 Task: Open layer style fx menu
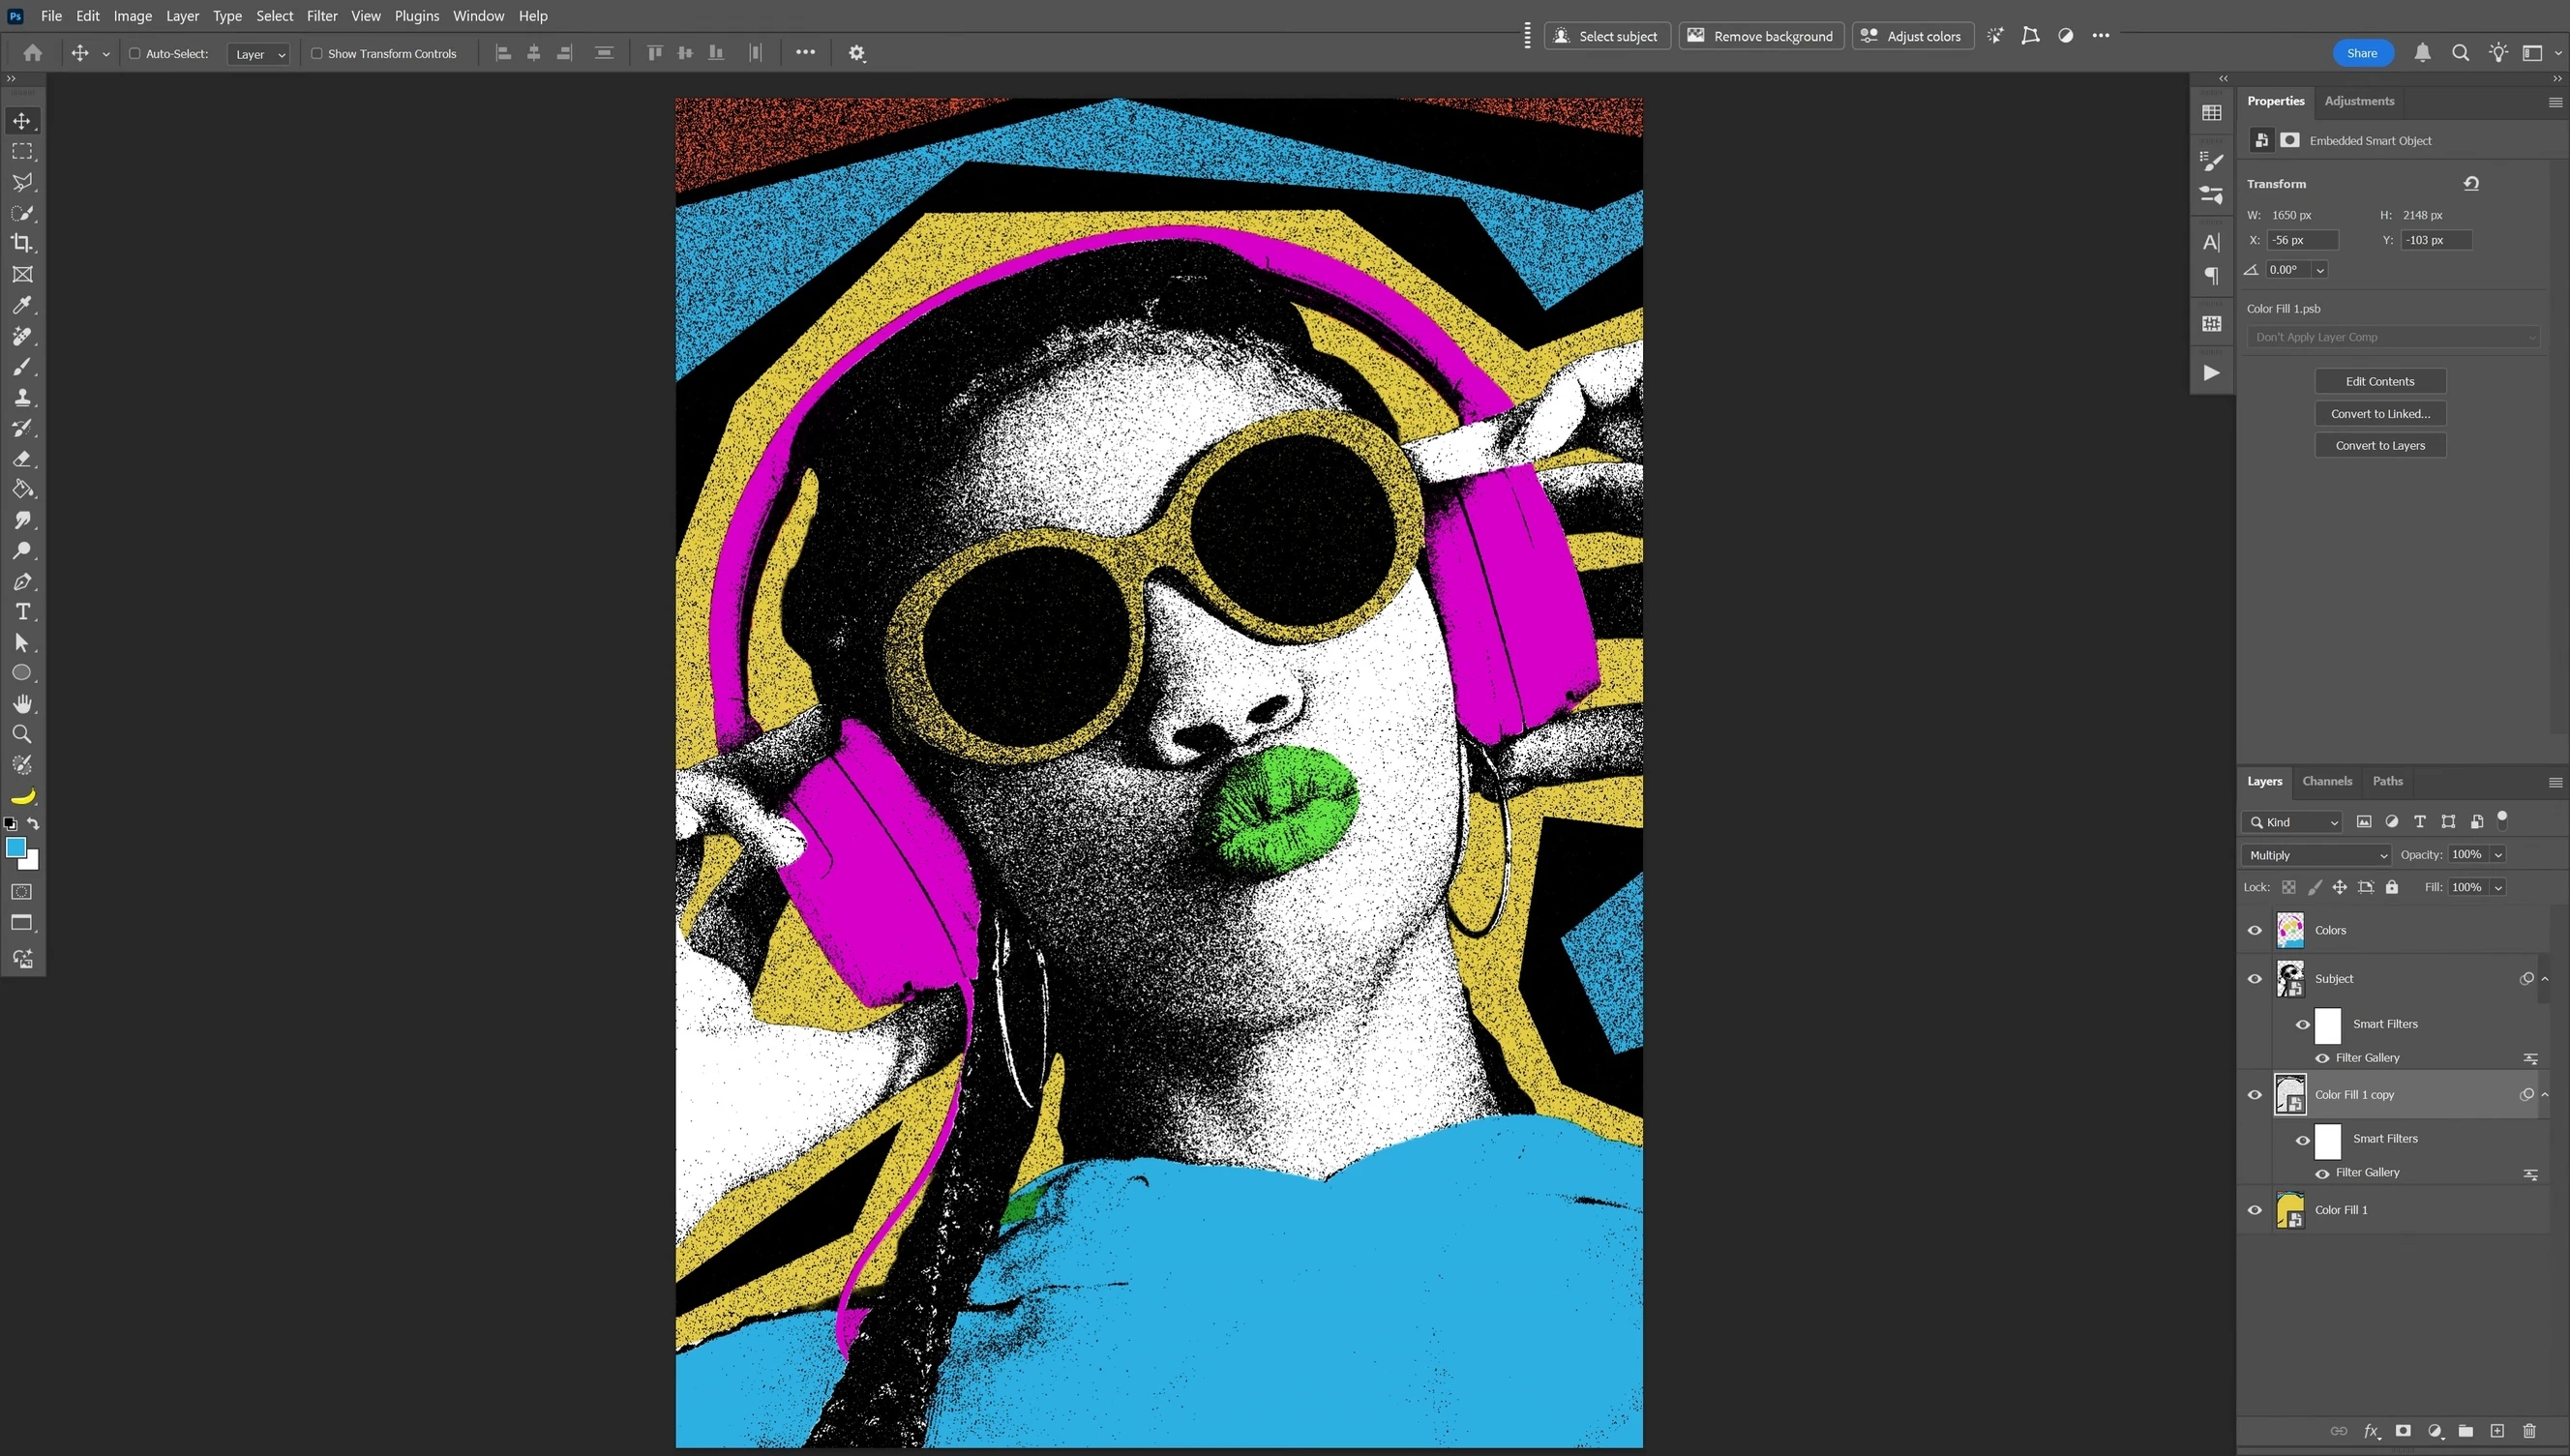[2372, 1431]
